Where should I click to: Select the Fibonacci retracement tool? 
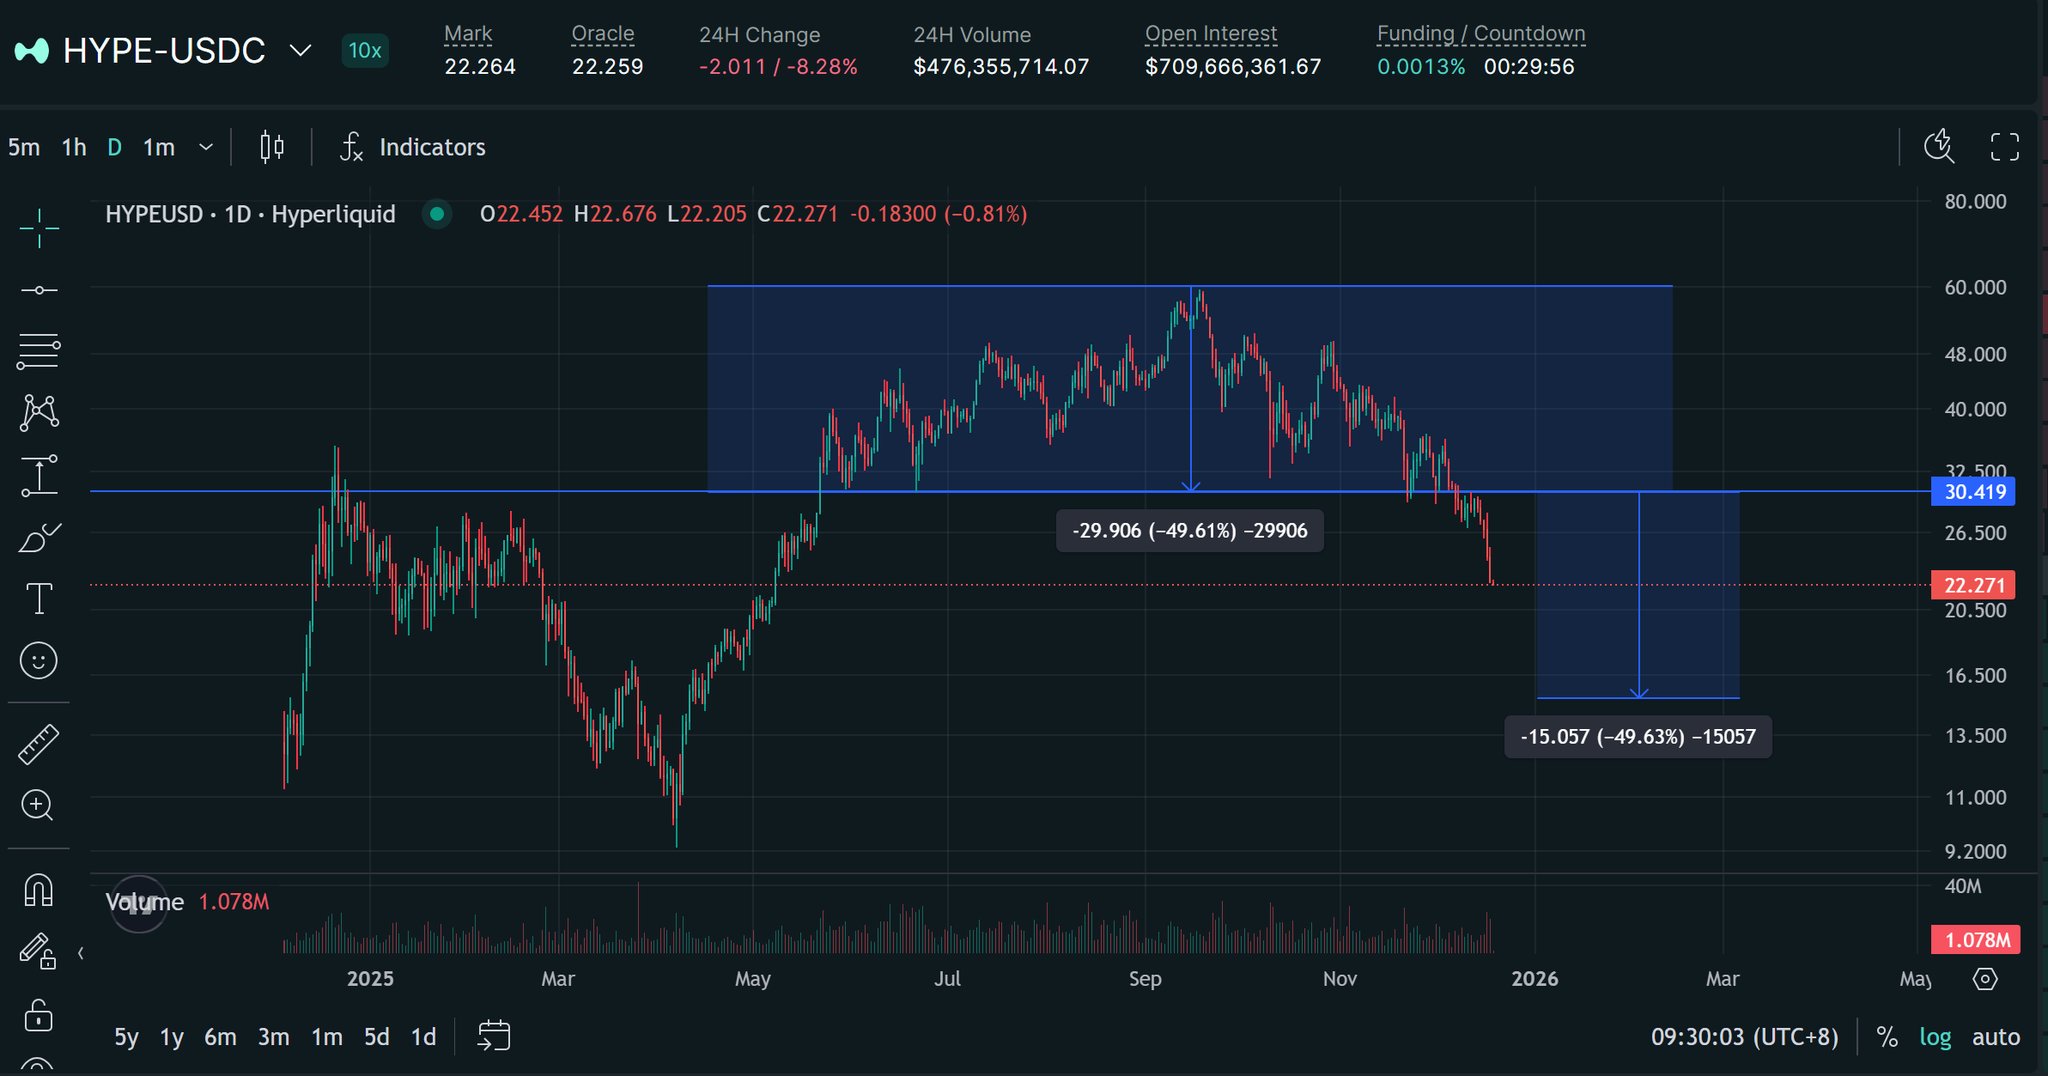[39, 351]
